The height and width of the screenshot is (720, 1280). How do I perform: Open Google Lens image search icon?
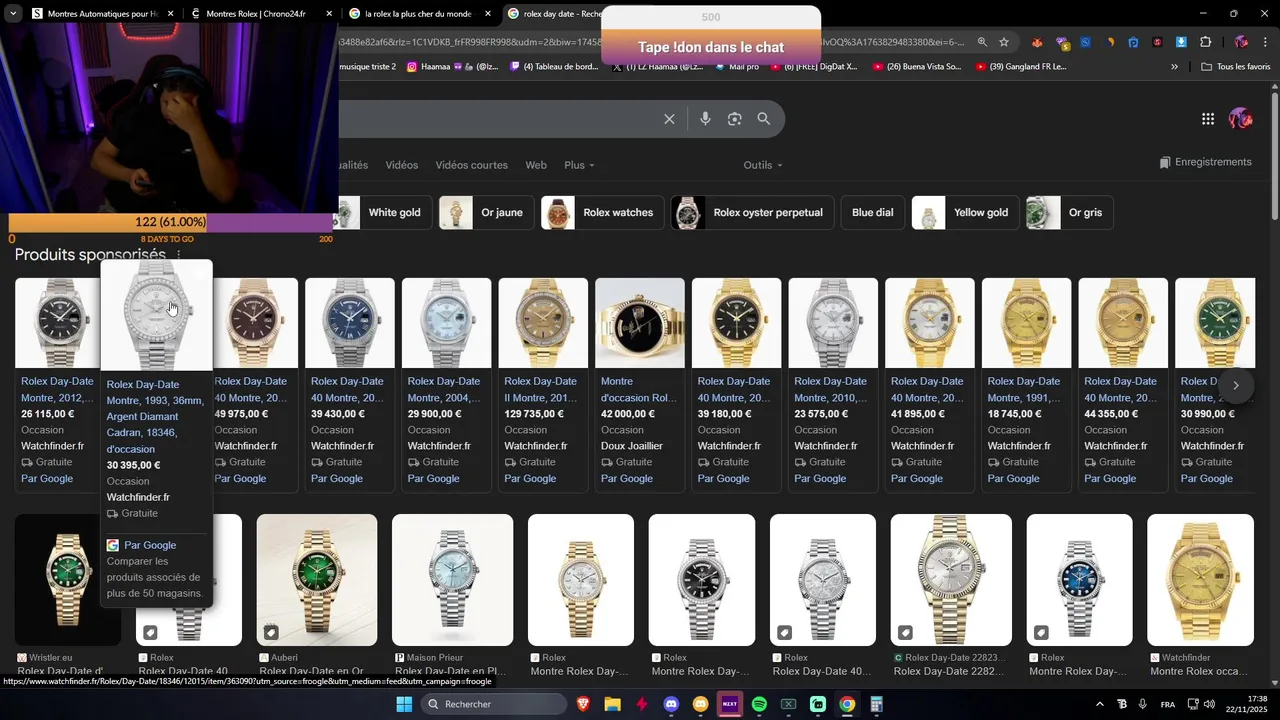point(734,119)
